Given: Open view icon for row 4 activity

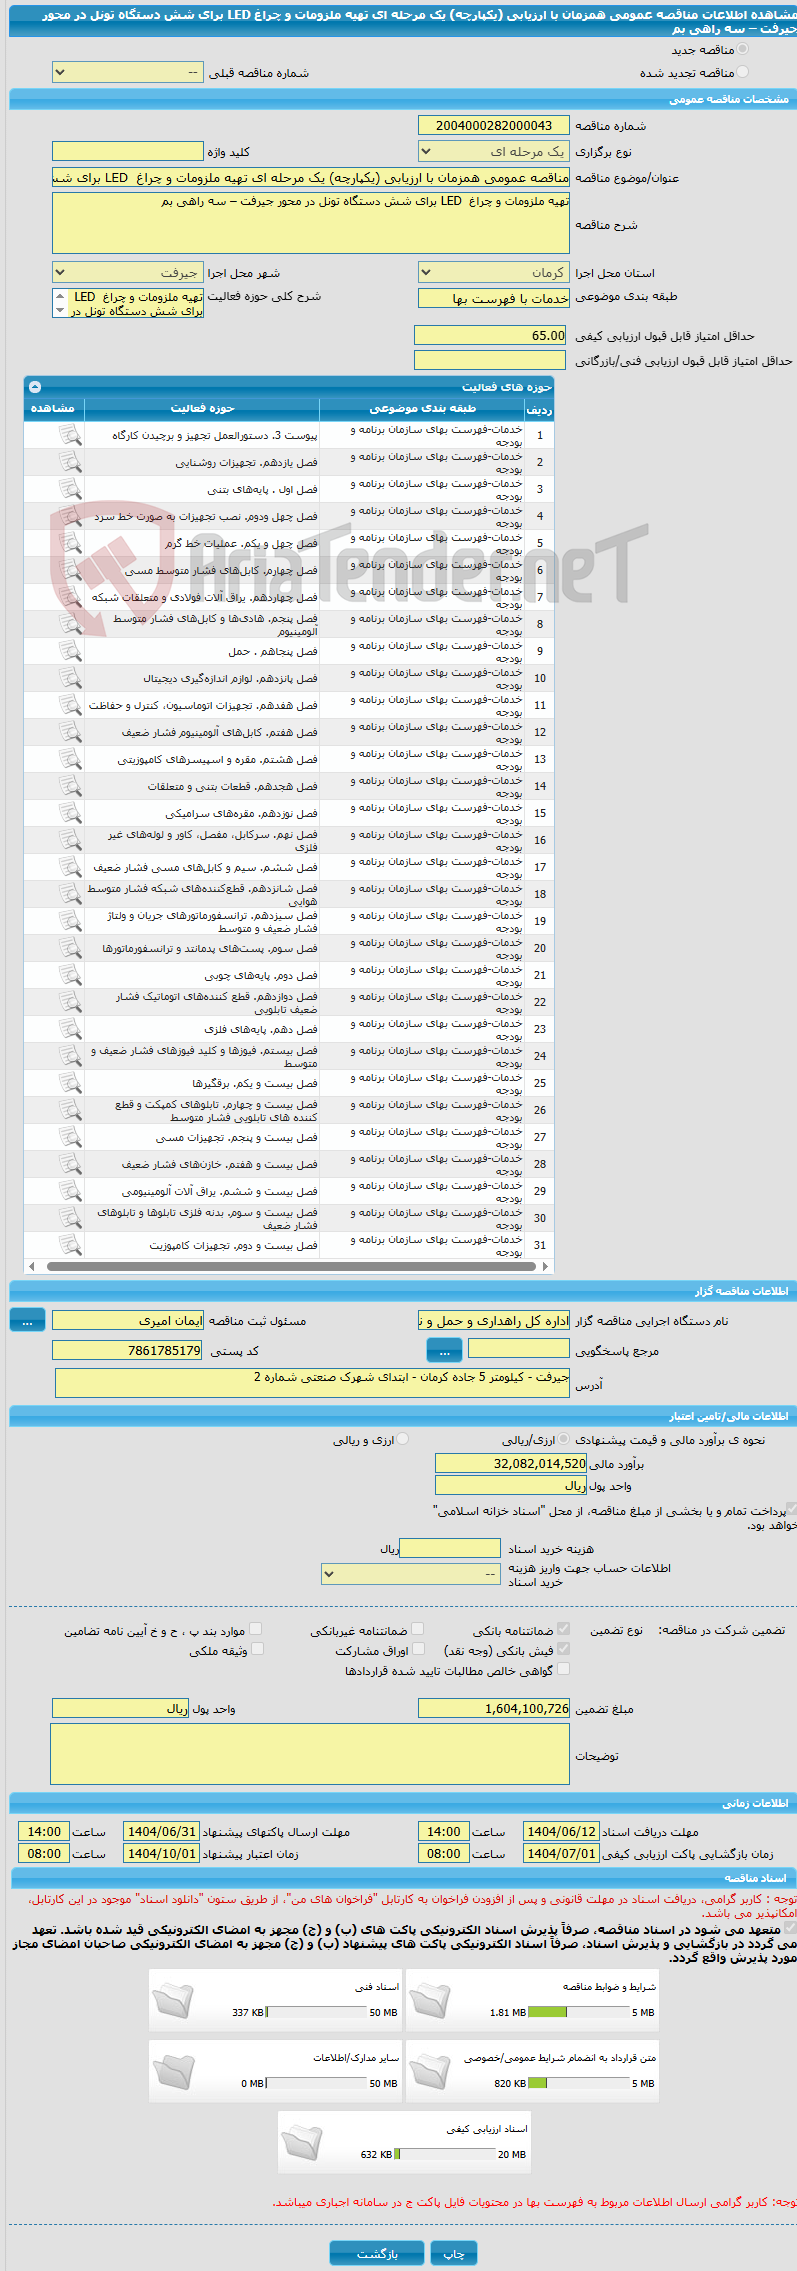Looking at the screenshot, I should [x=69, y=516].
